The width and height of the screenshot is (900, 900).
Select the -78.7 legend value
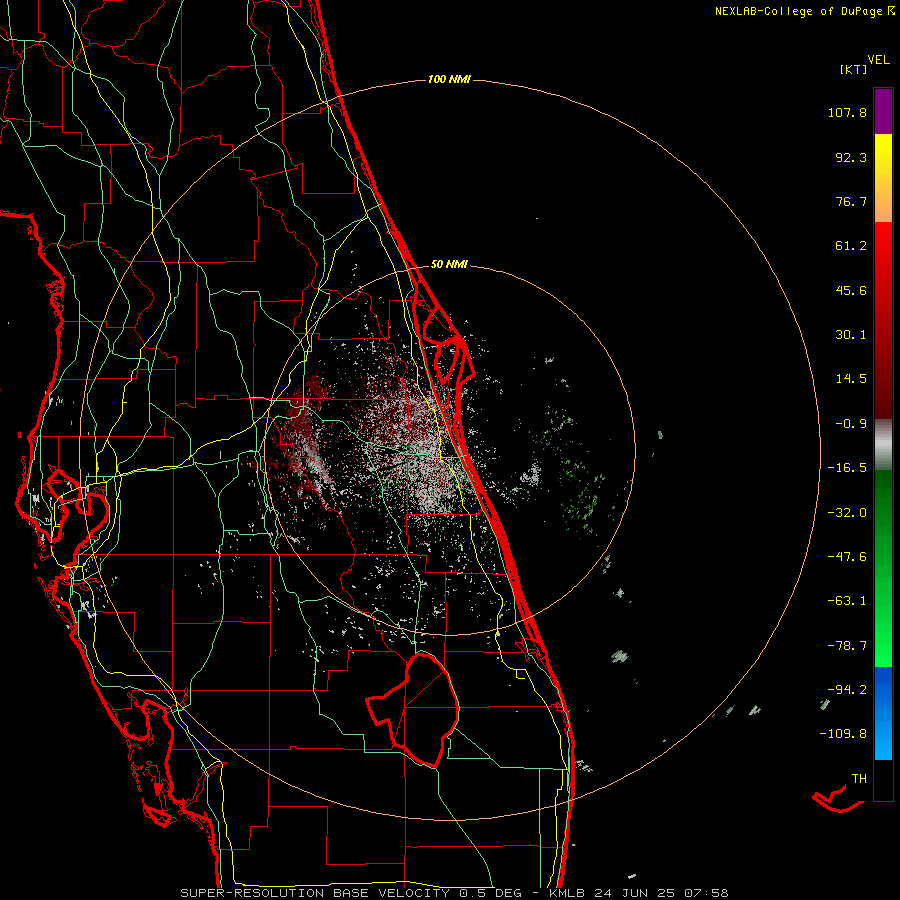847,646
